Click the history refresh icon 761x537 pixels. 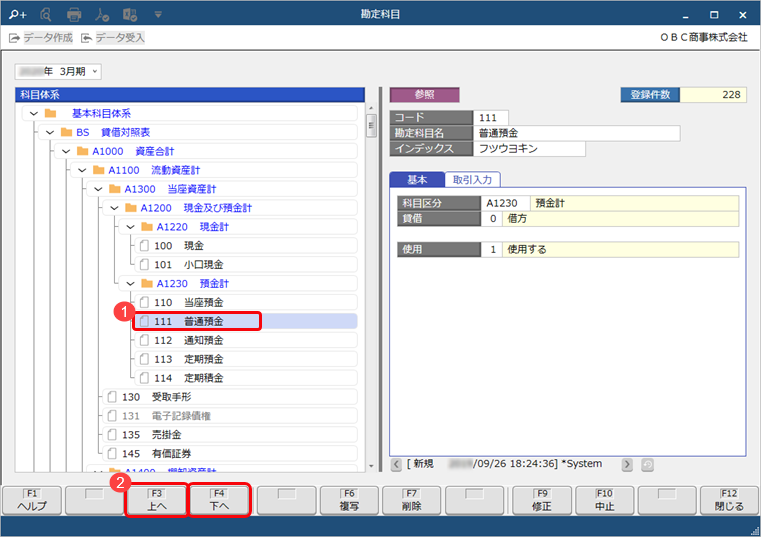click(x=647, y=465)
